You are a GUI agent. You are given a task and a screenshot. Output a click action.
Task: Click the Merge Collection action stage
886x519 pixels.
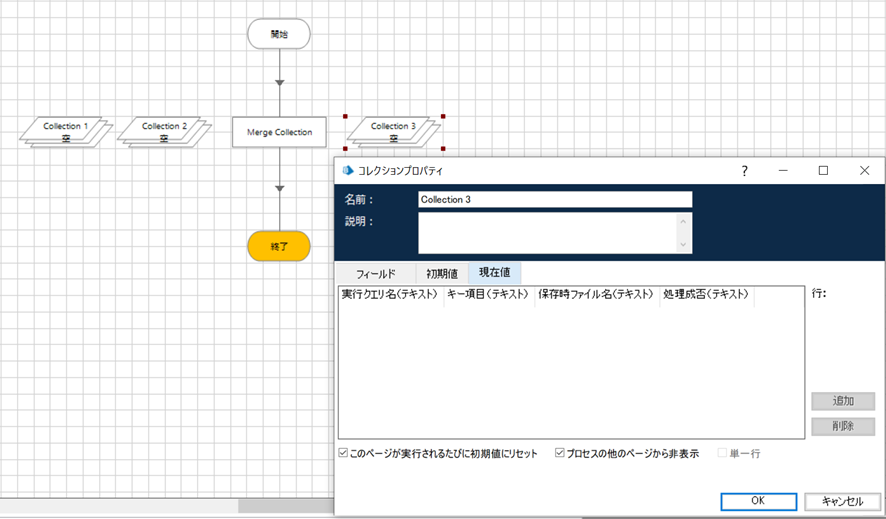pyautogui.click(x=279, y=132)
